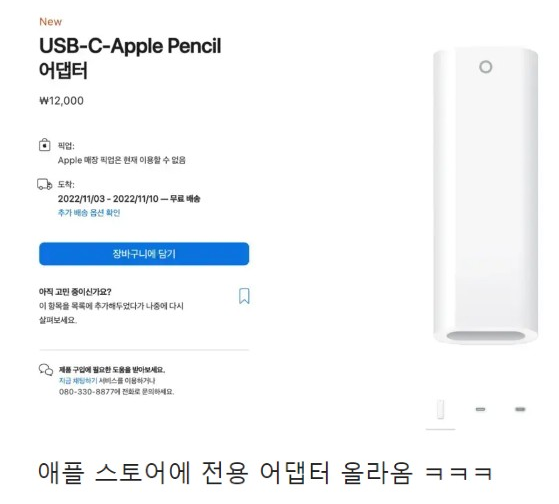Add item with 장바구니에 담기 button
The height and width of the screenshot is (504, 559).
pyautogui.click(x=144, y=254)
